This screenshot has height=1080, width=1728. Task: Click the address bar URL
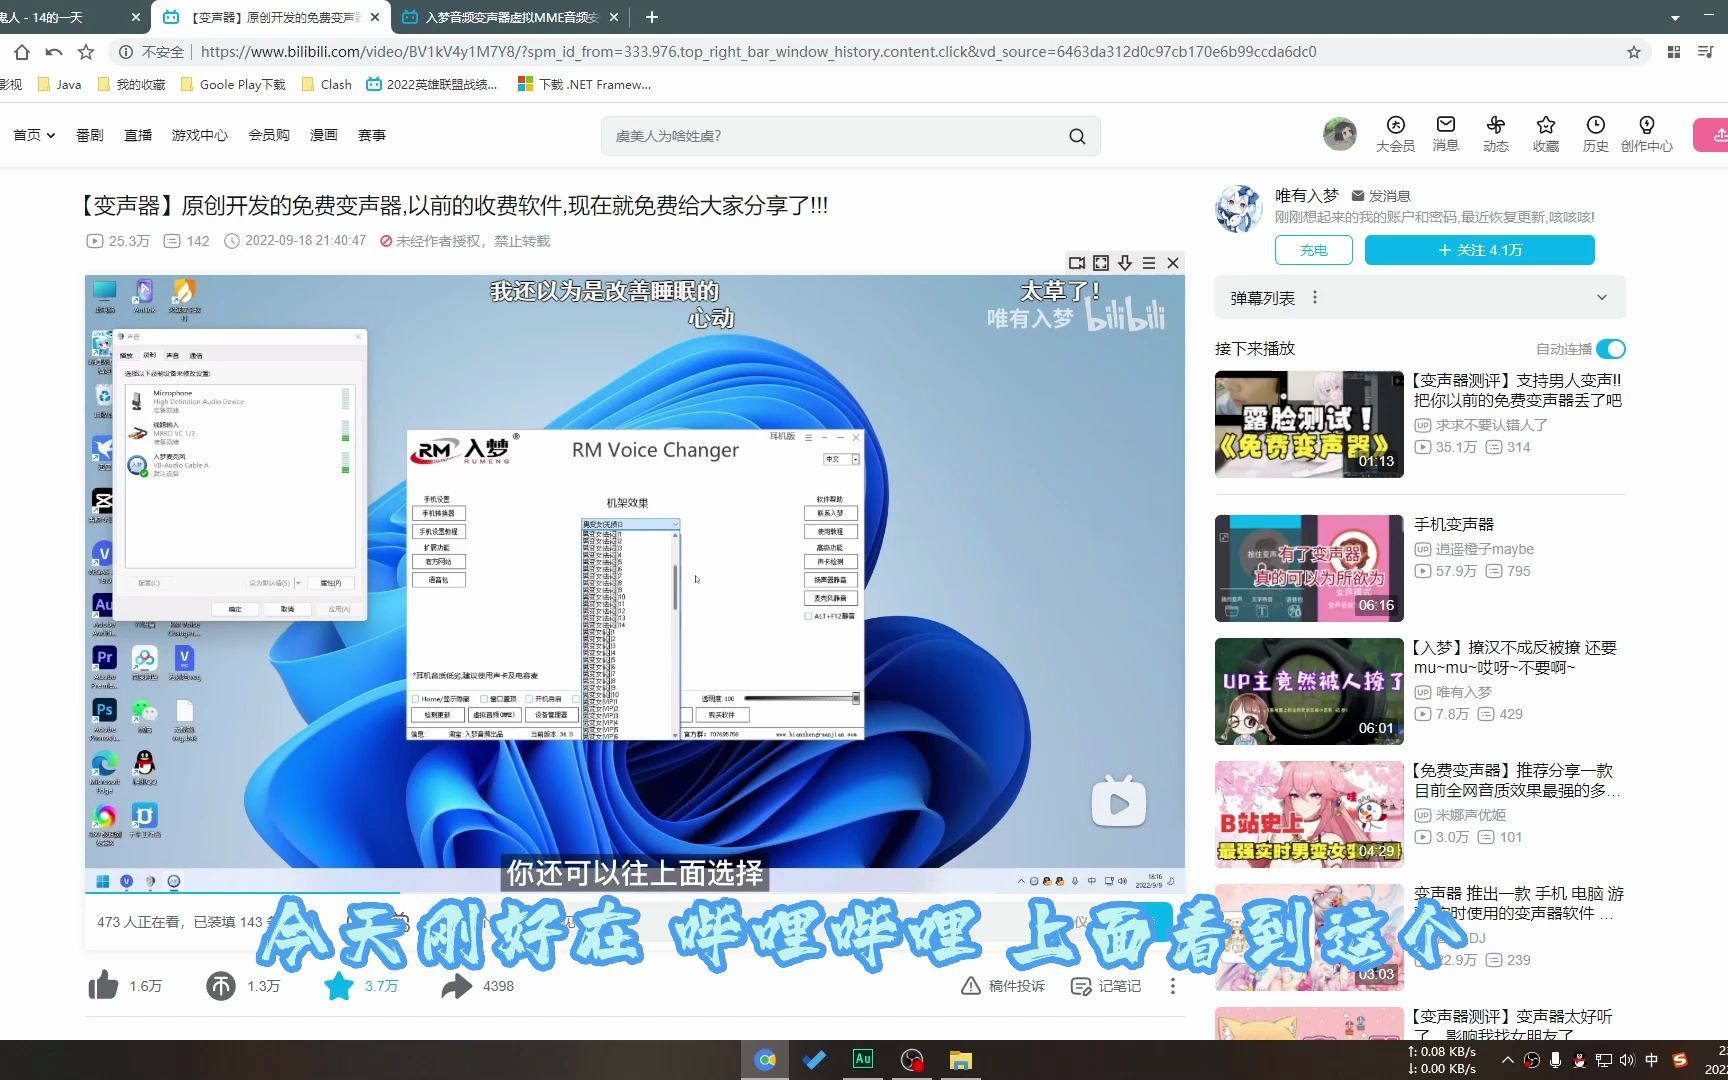758,52
